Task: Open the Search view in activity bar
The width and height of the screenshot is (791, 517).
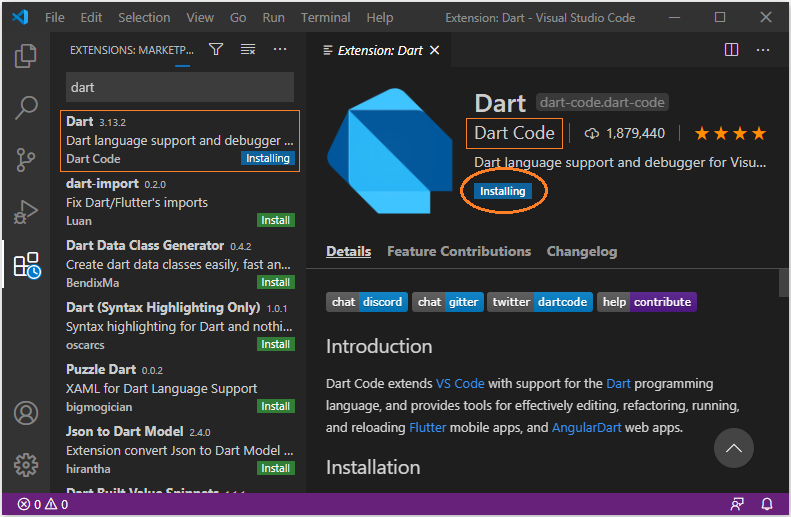Action: tap(26, 107)
